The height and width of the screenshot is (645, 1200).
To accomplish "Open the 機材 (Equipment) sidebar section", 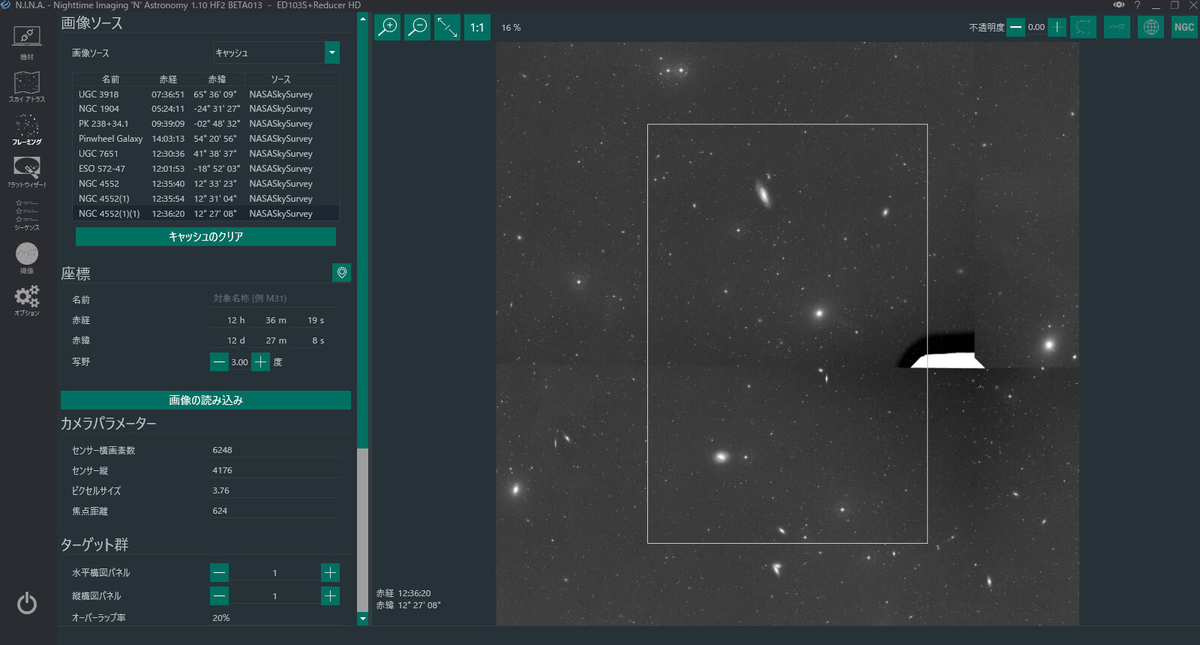I will 27,43.
